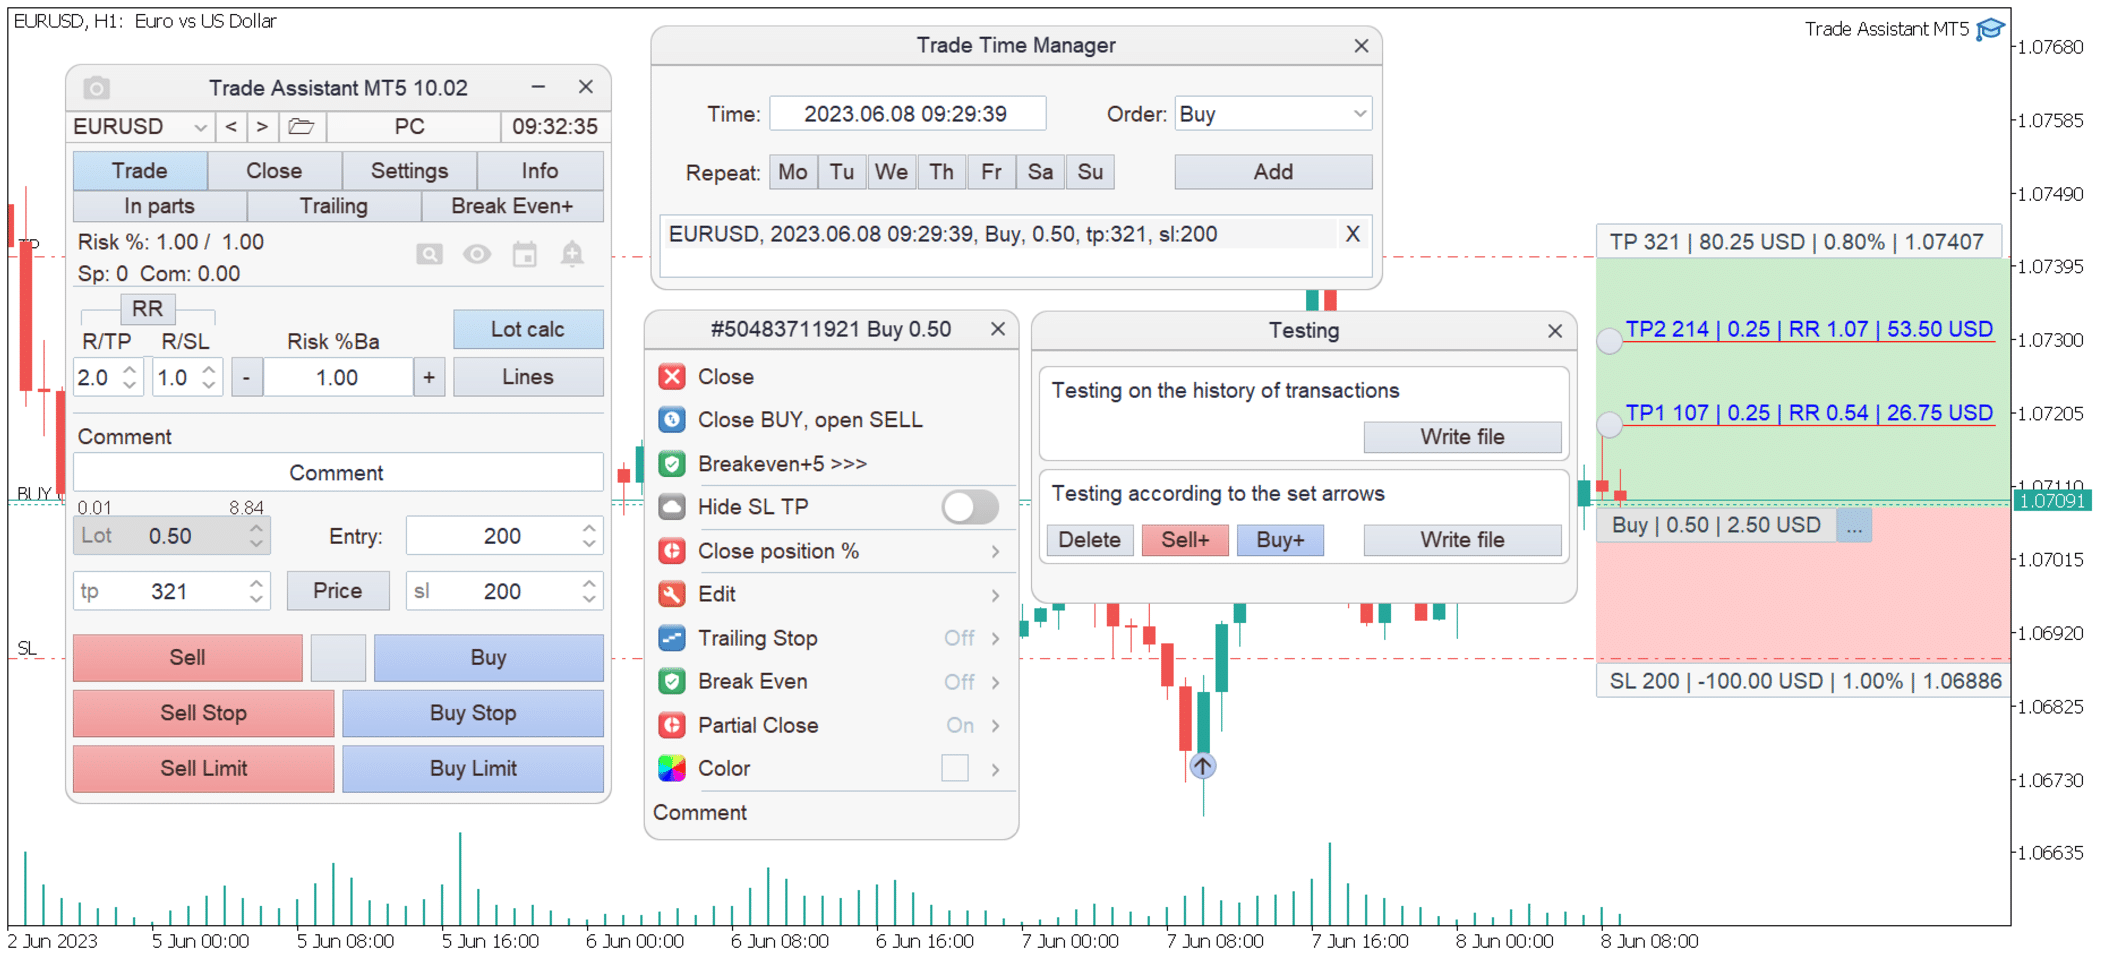This screenshot has width=2114, height=963.
Task: Open the Order type Buy dropdown
Action: tap(1272, 114)
